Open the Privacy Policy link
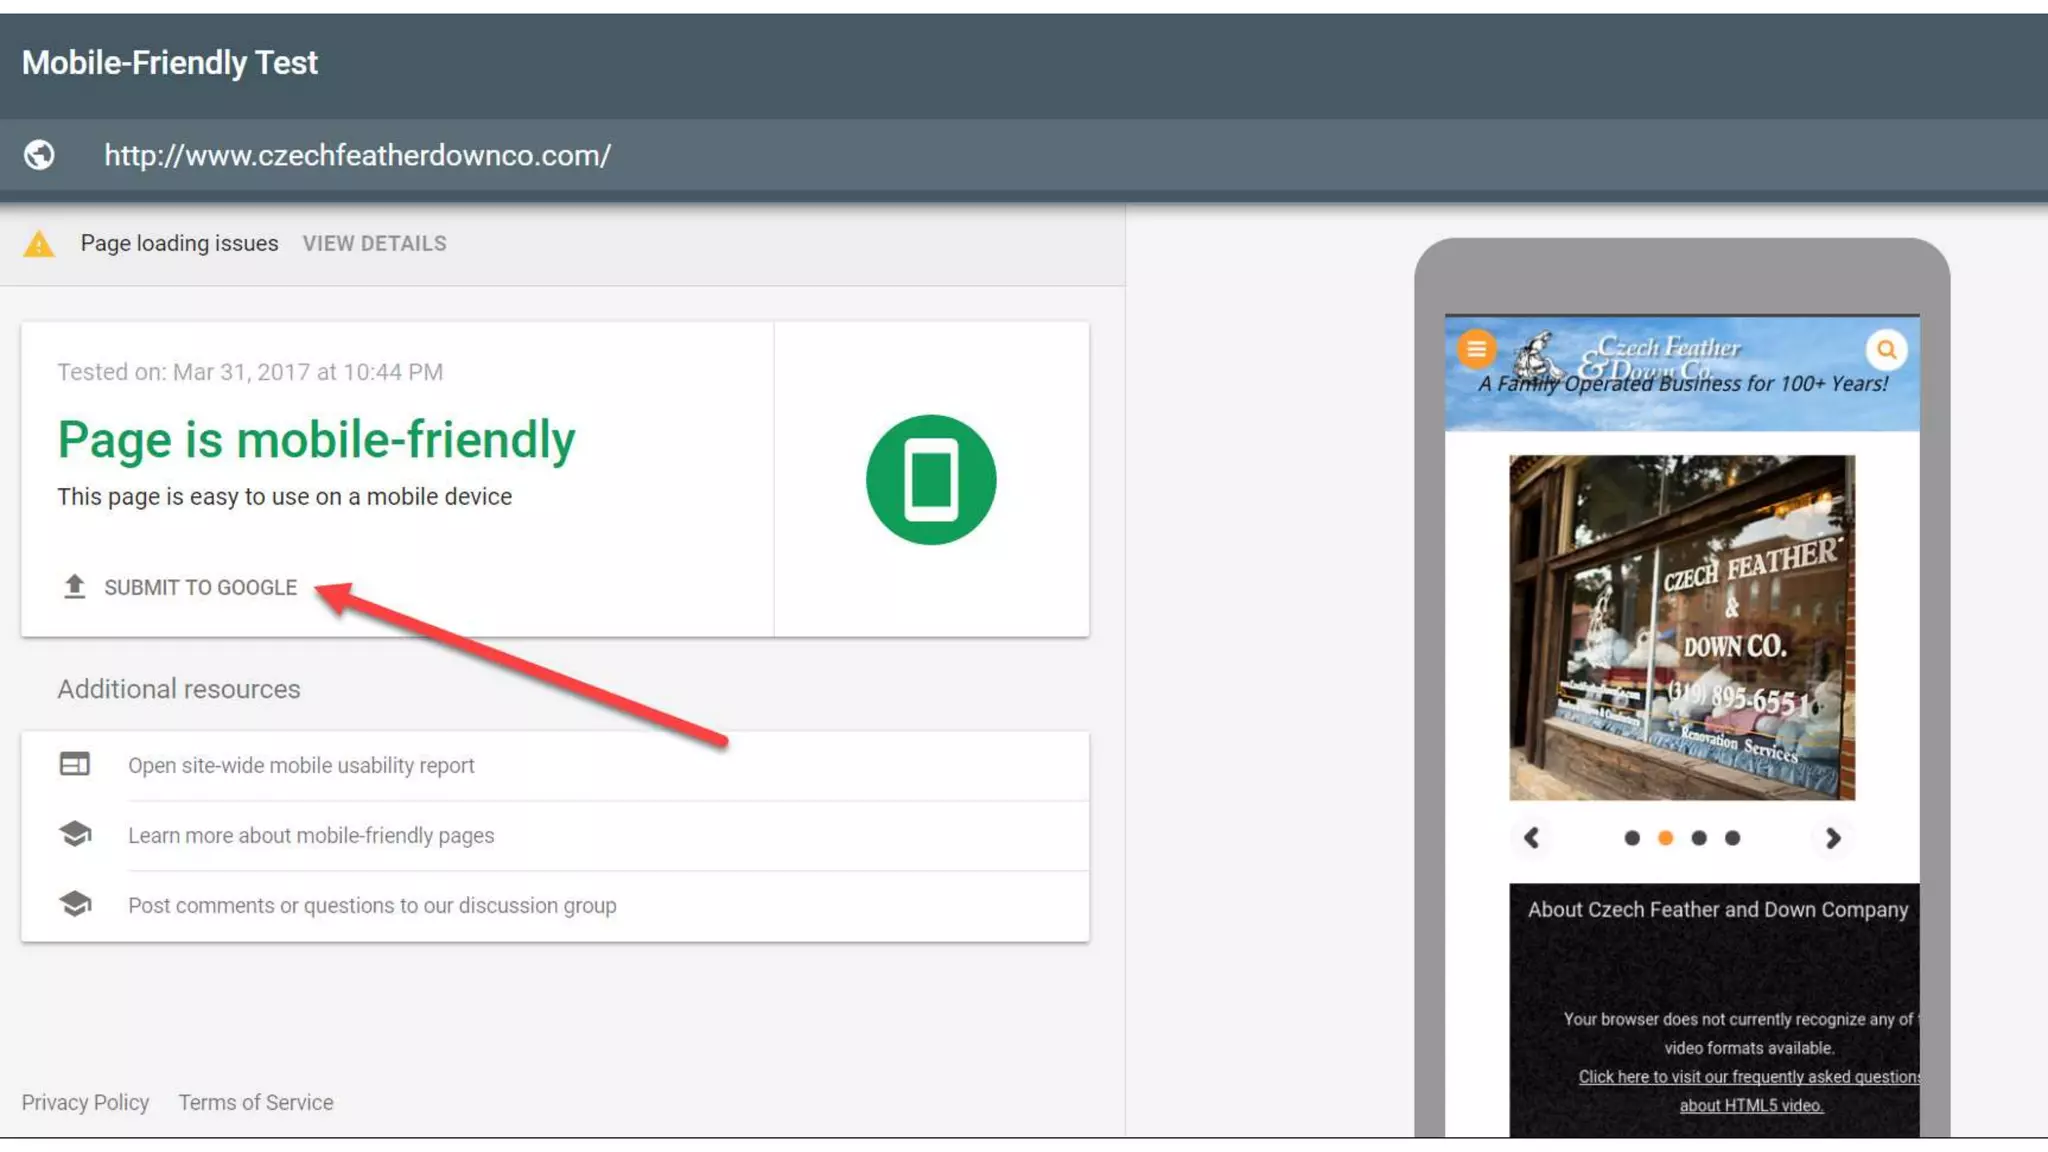The image size is (2048, 1152). pos(85,1102)
